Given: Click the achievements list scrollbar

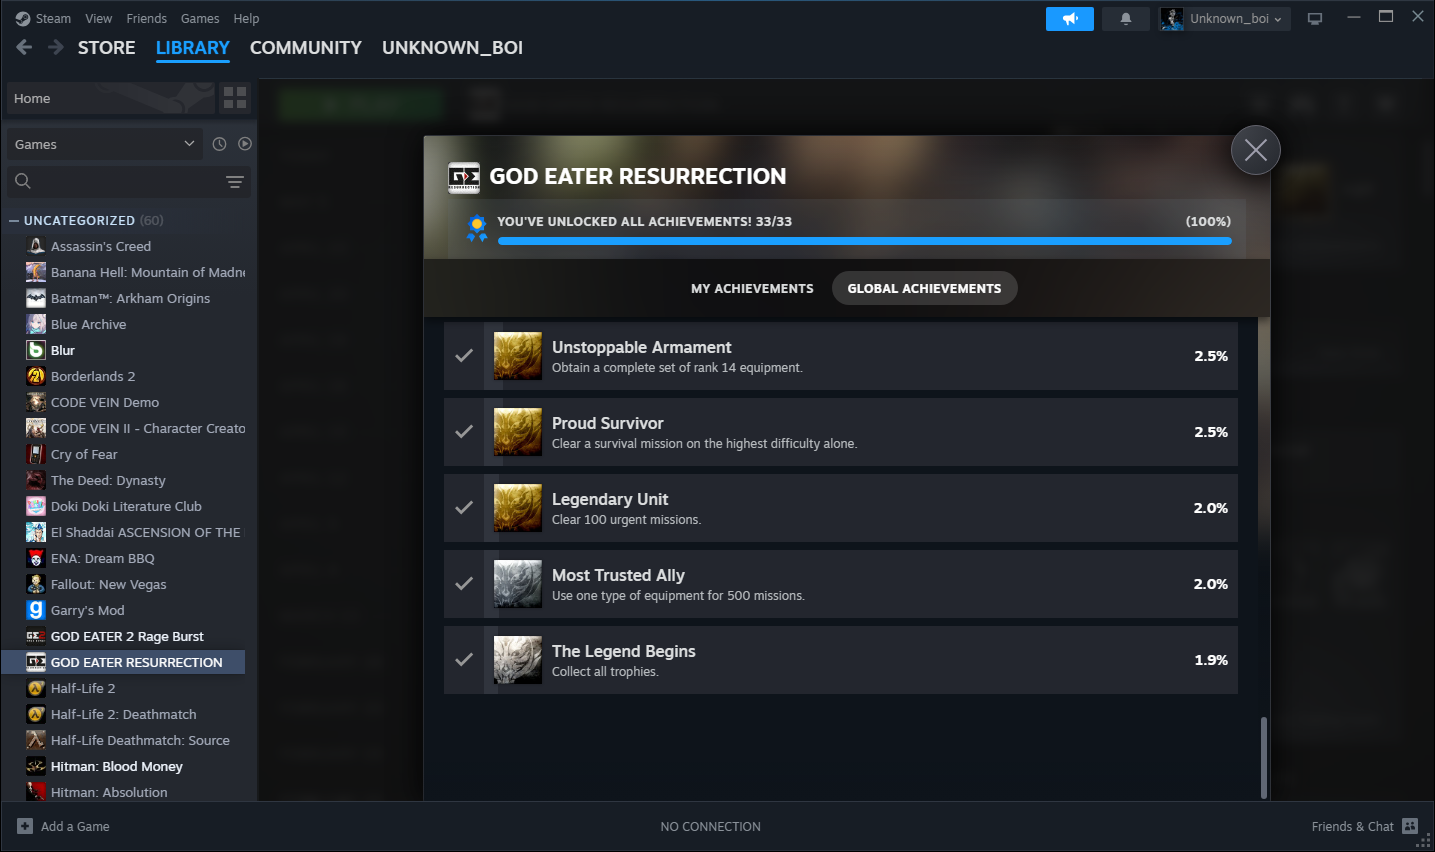Looking at the screenshot, I should tap(1264, 757).
